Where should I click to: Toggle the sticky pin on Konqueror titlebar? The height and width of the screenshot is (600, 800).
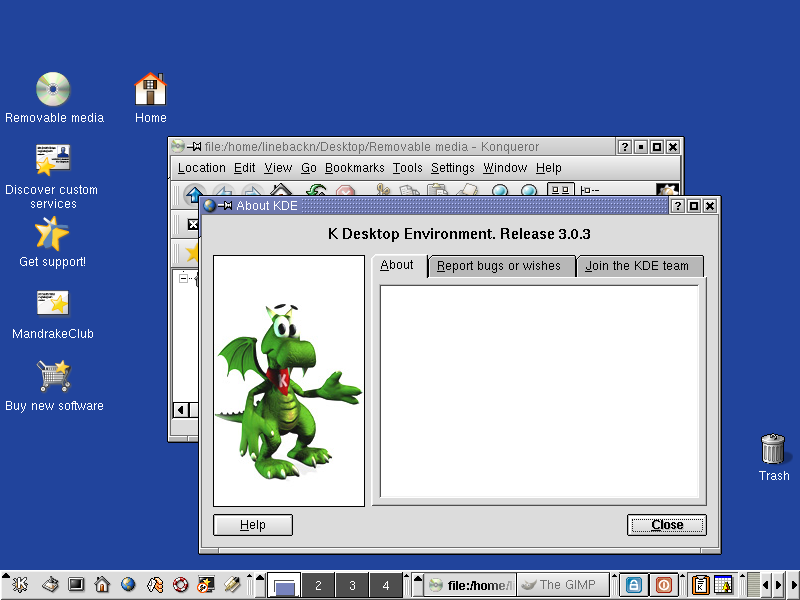tap(194, 147)
